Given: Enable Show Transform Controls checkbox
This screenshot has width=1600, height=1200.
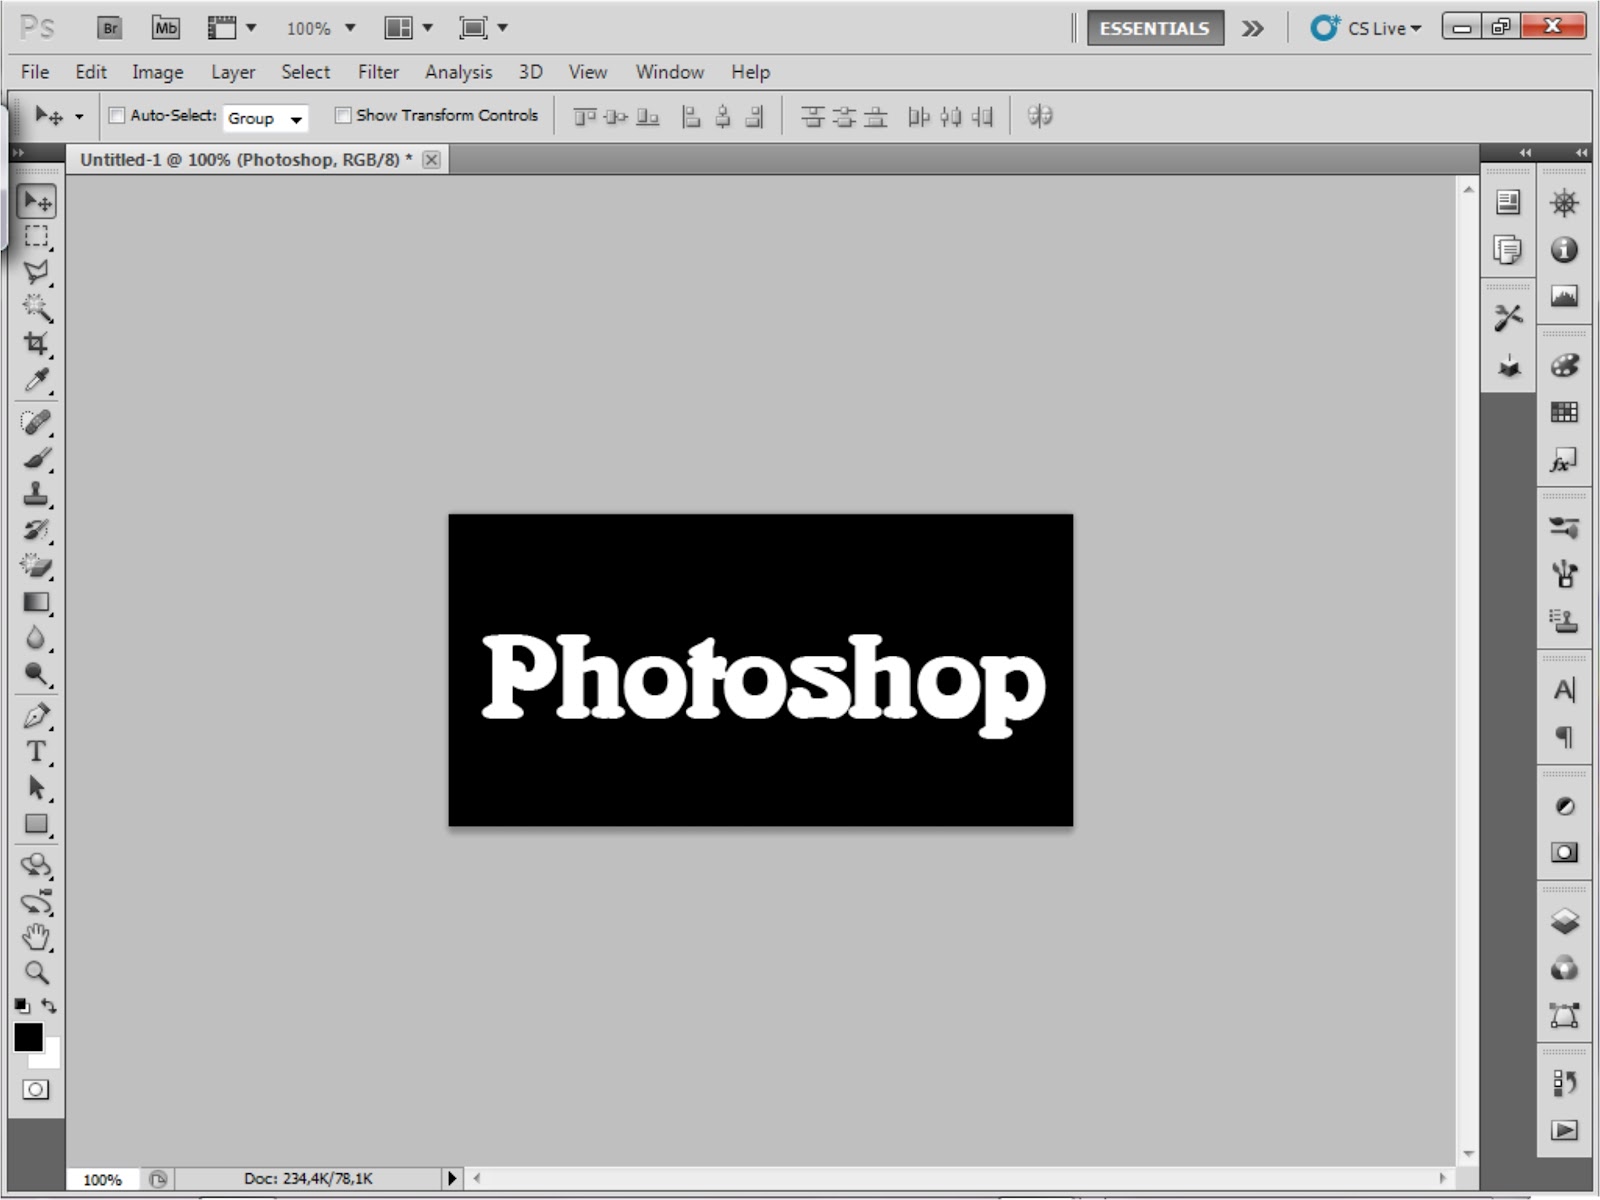Looking at the screenshot, I should pos(342,116).
